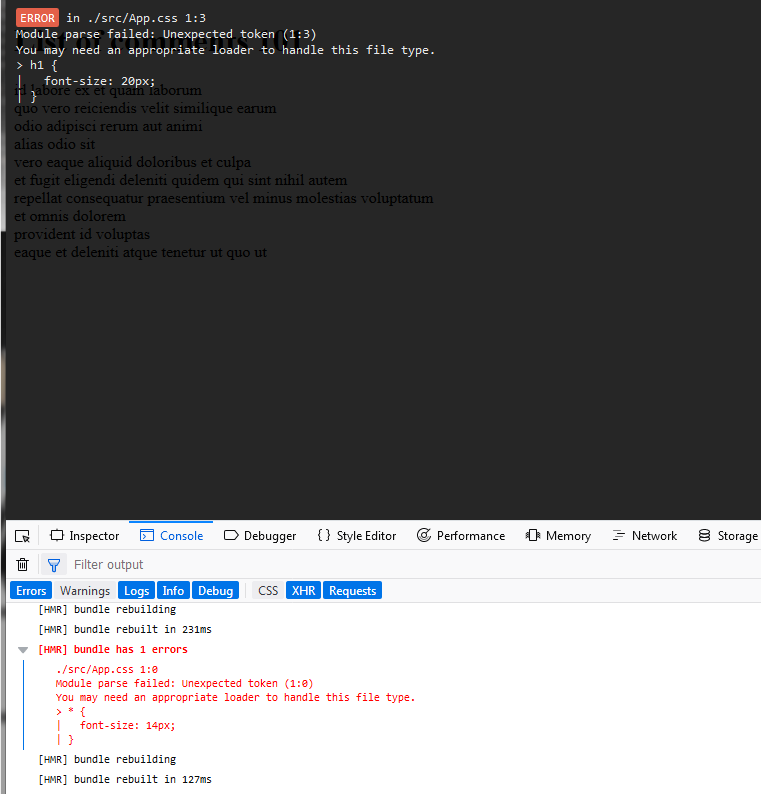Click the funnel filter icon
The image size is (761, 794).
click(x=54, y=564)
